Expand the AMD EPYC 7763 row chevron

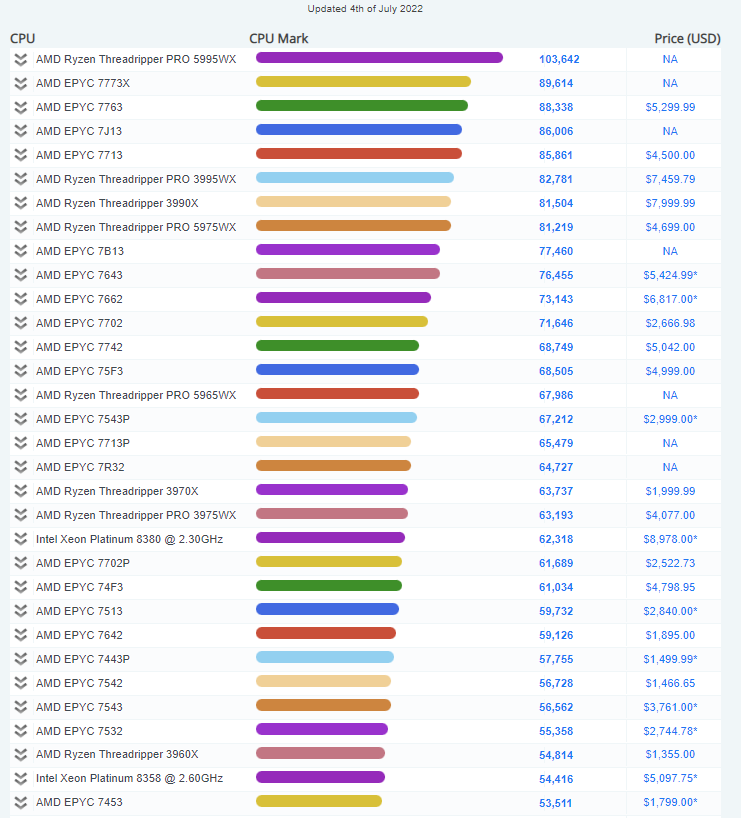point(21,107)
